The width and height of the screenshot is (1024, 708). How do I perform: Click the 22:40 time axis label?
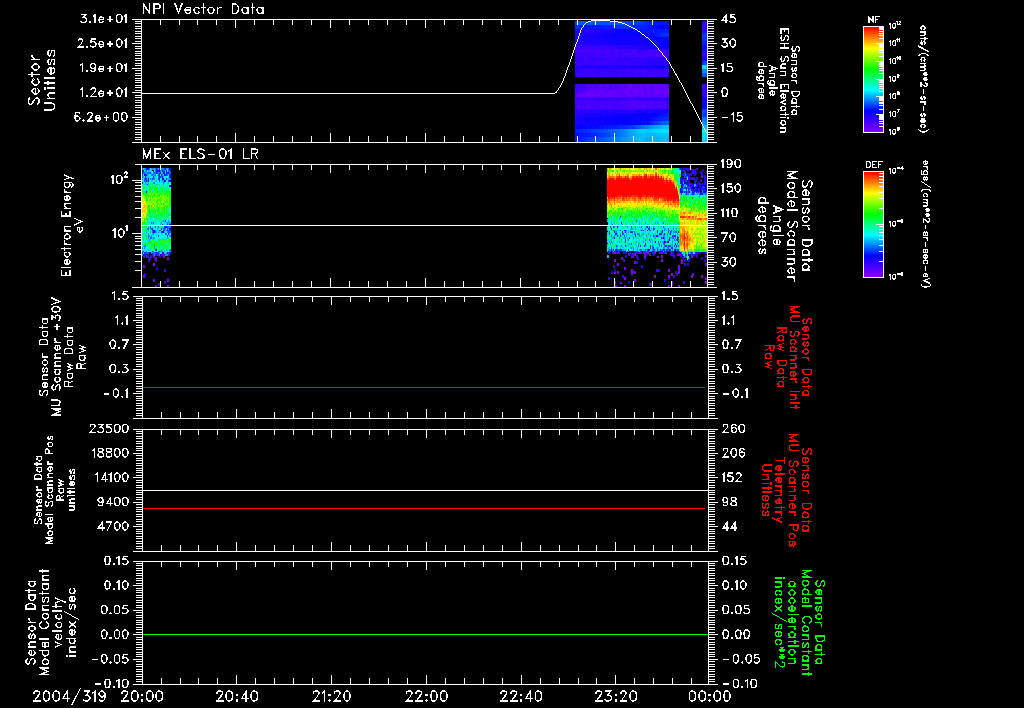(x=520, y=696)
